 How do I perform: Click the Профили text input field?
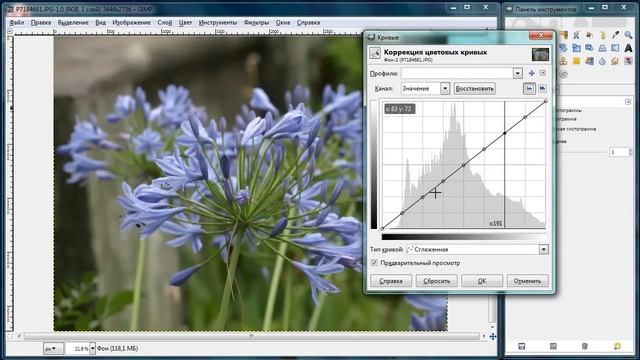[457, 73]
